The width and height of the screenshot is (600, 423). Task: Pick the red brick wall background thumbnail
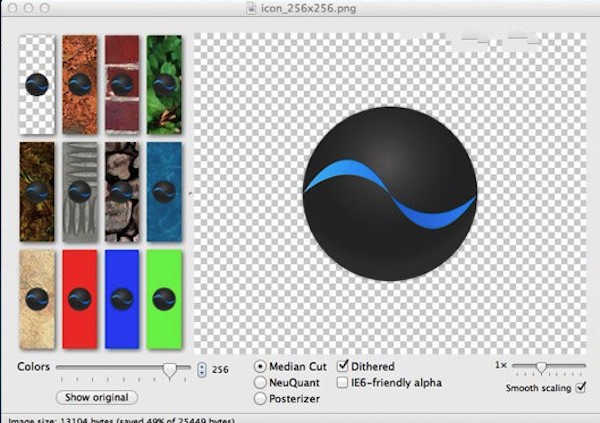pyautogui.click(x=122, y=85)
